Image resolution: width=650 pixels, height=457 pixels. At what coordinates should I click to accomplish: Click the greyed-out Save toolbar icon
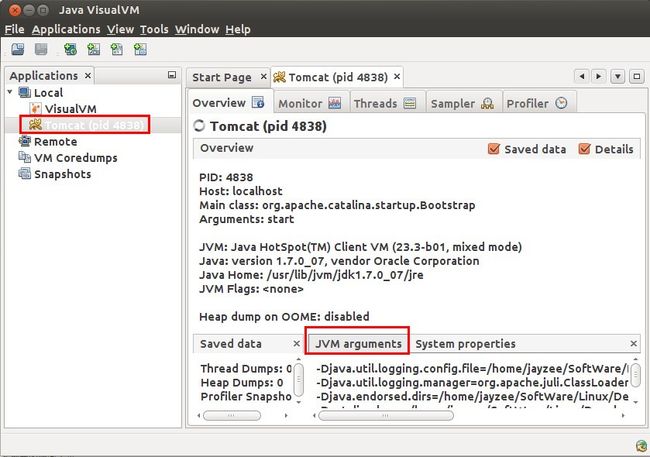[41, 49]
